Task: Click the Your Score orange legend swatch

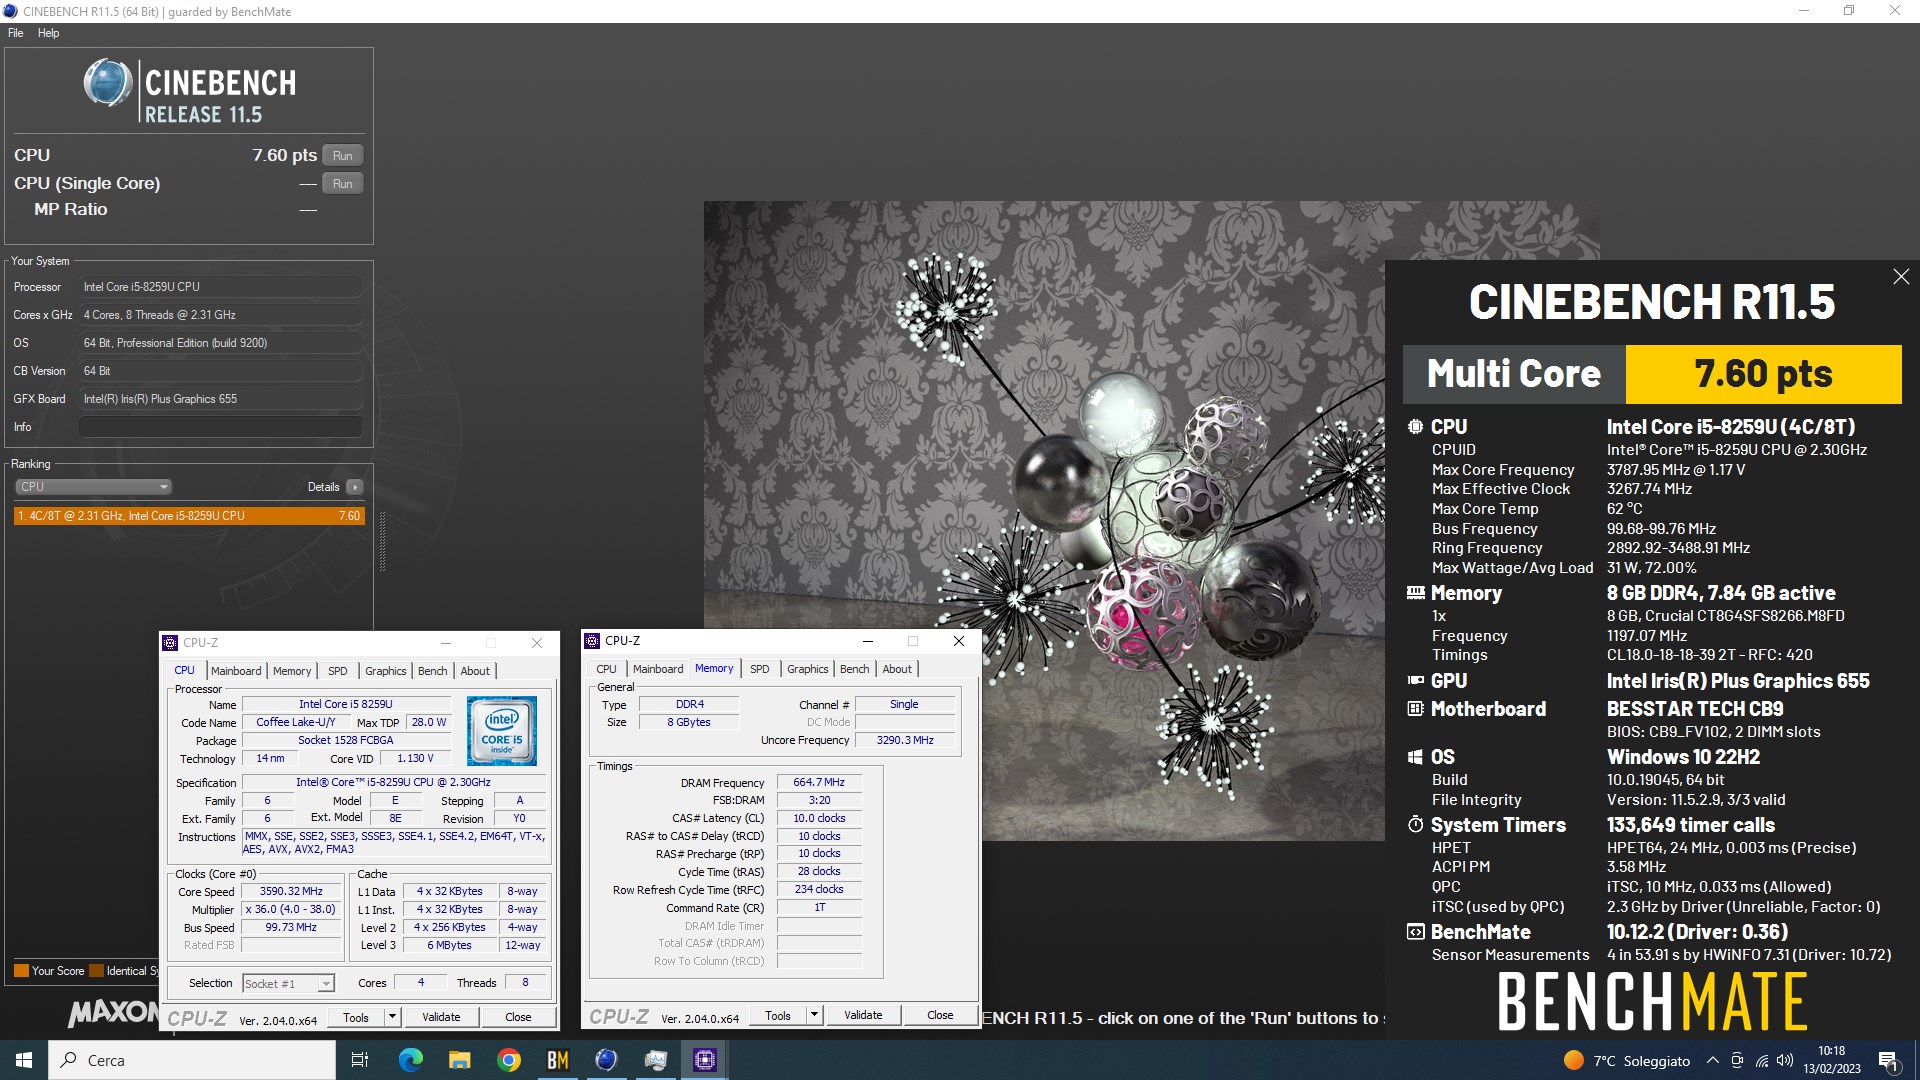Action: point(21,971)
